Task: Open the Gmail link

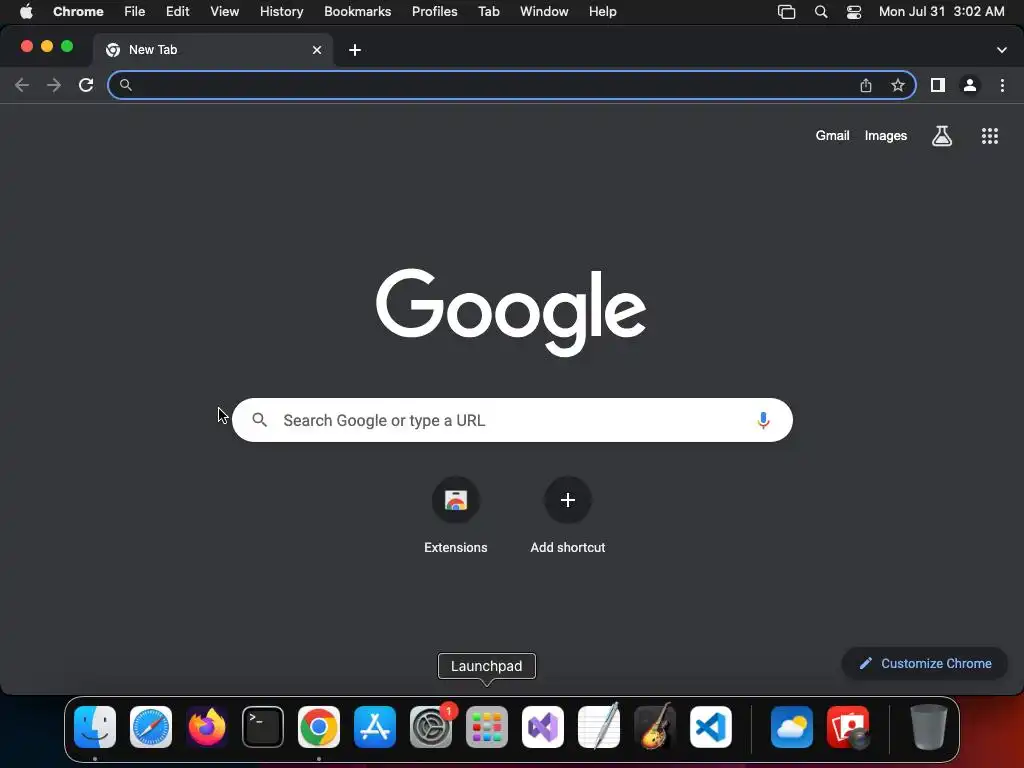Action: (x=832, y=136)
